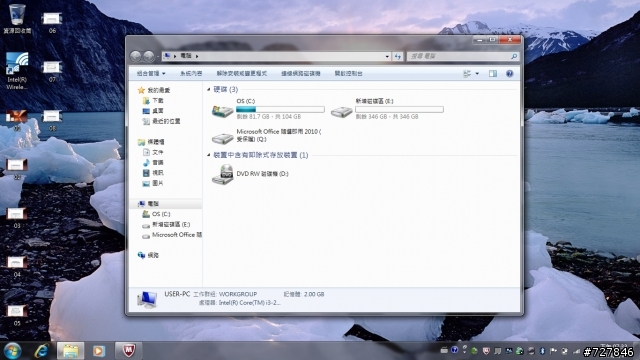Click WORKGROUP text in details pane
Viewport: 640px width, 360px height.
pyautogui.click(x=238, y=294)
